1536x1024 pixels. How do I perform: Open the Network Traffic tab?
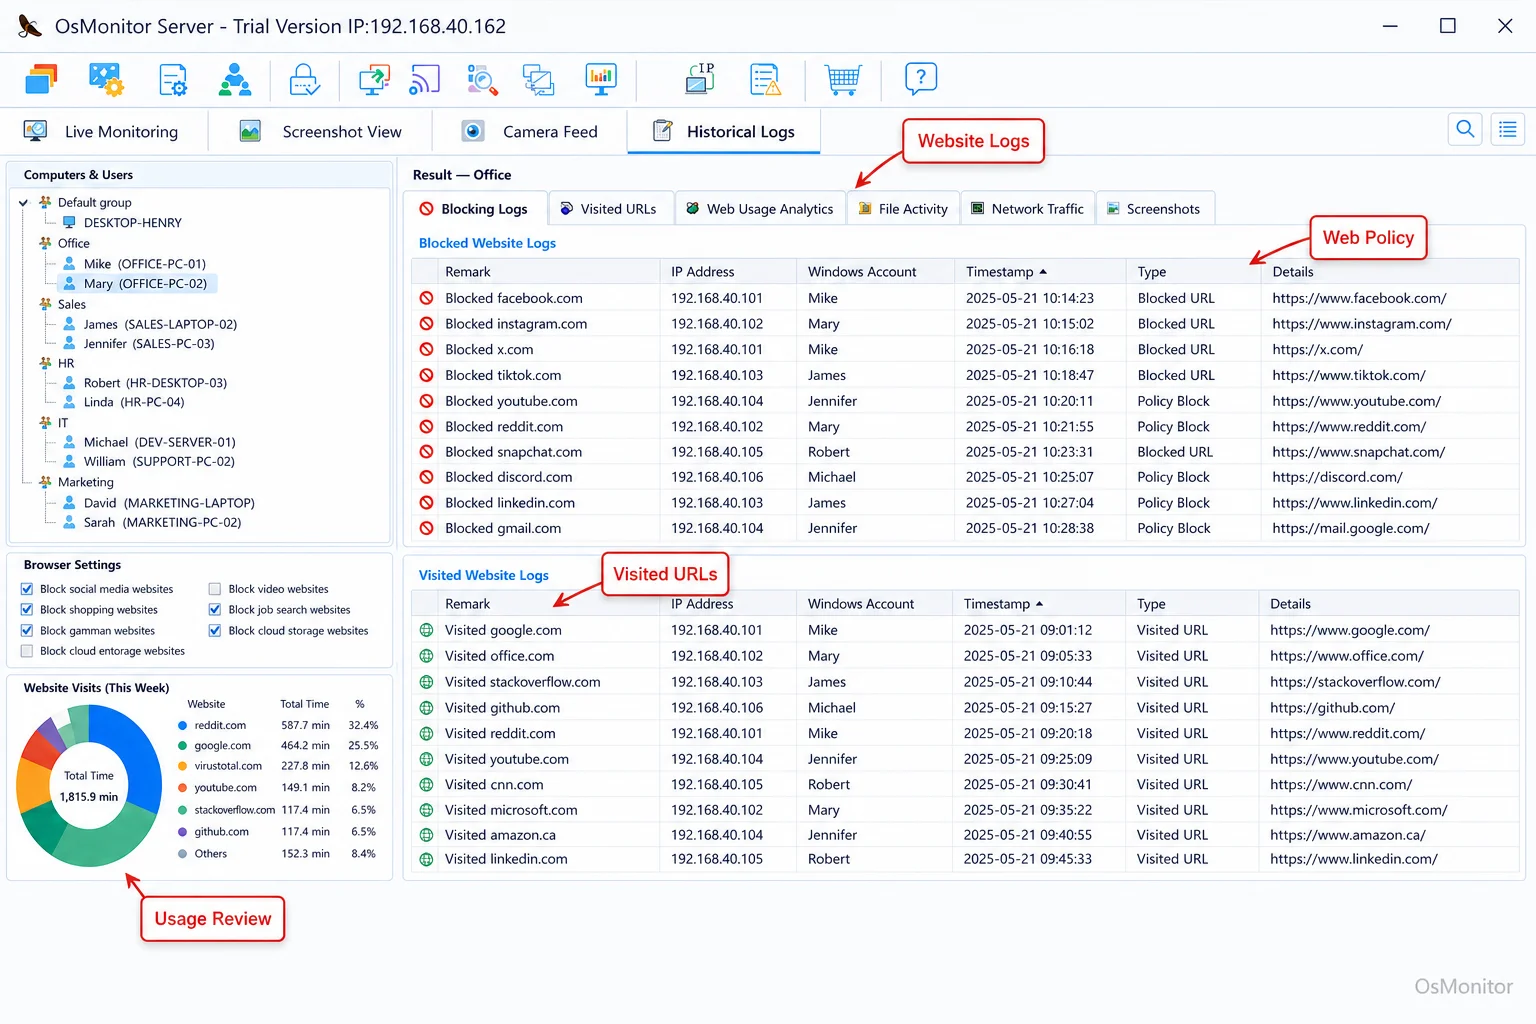pyautogui.click(x=1027, y=208)
